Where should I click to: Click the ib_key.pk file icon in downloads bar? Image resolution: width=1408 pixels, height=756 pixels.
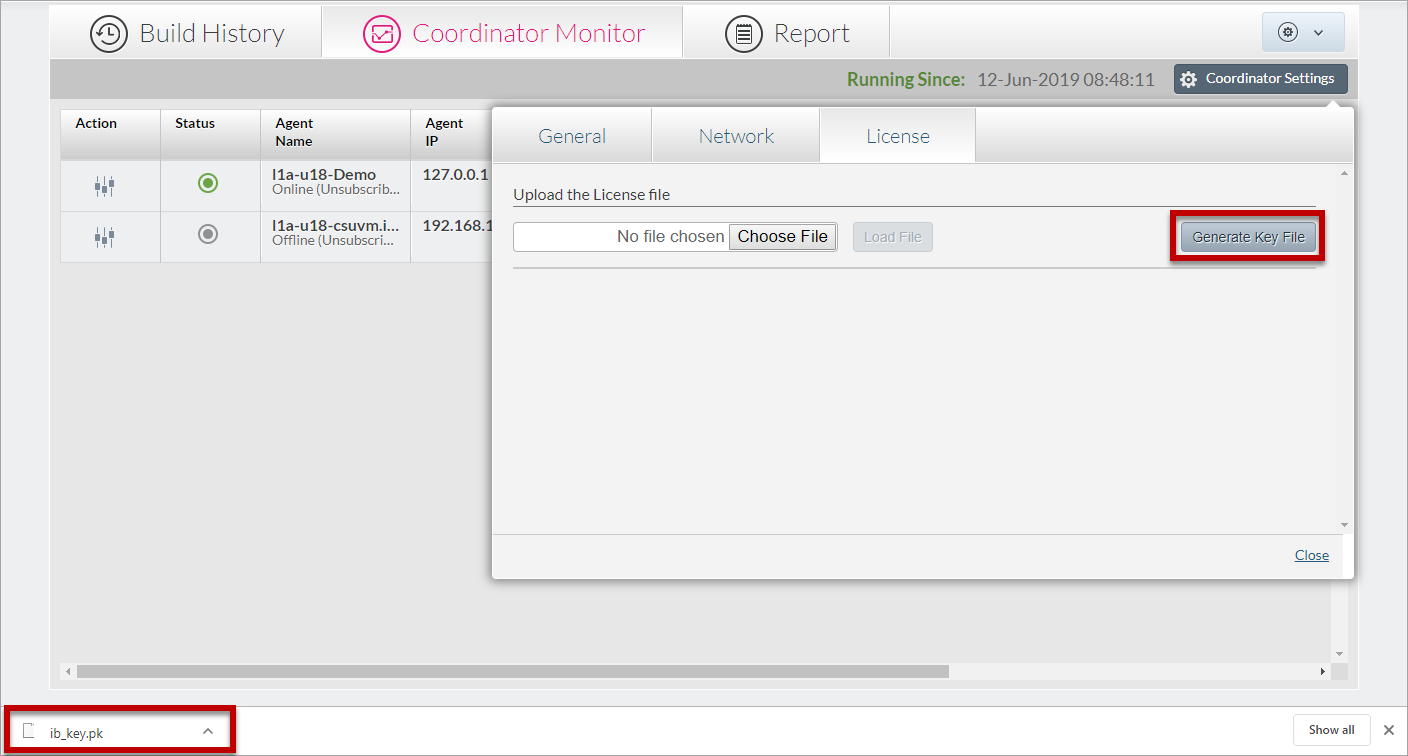coord(30,731)
